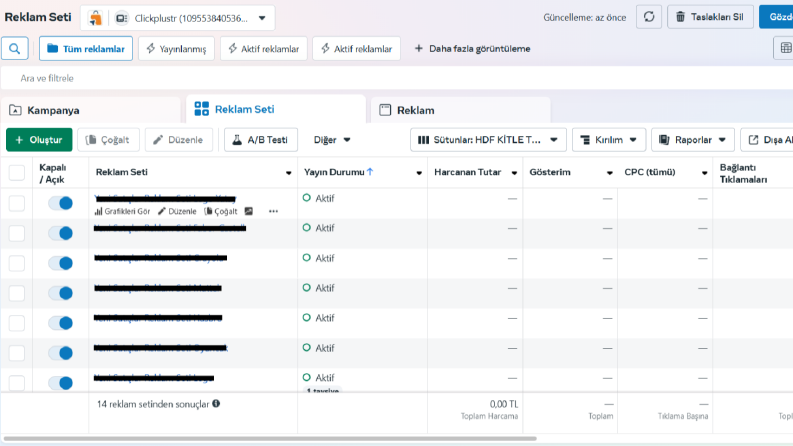Open the Kırılım breakdown dropdown
The width and height of the screenshot is (793, 446).
[x=609, y=140]
